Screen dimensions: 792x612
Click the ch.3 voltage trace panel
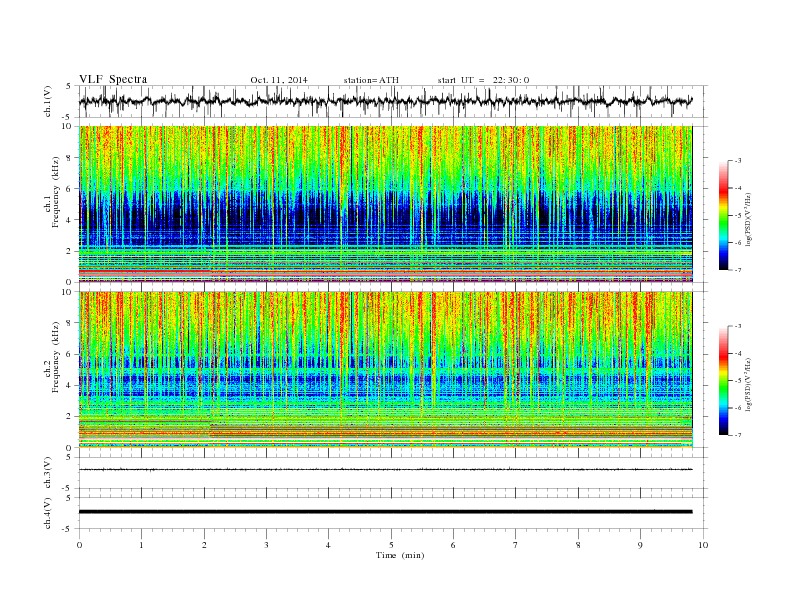tap(393, 473)
